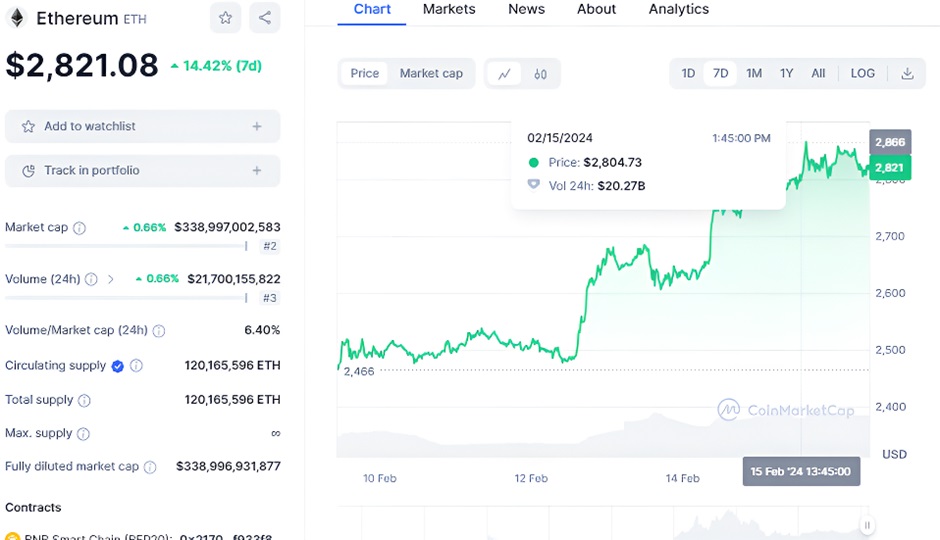Click the 12 Feb axis label
940x540 pixels.
(x=531, y=478)
